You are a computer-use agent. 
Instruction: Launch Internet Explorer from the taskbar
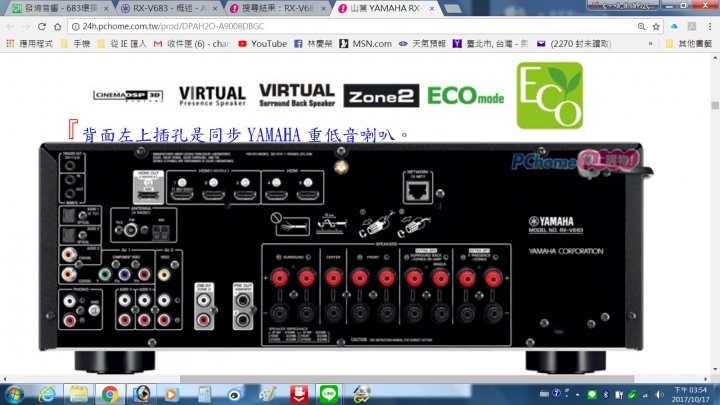click(47, 394)
